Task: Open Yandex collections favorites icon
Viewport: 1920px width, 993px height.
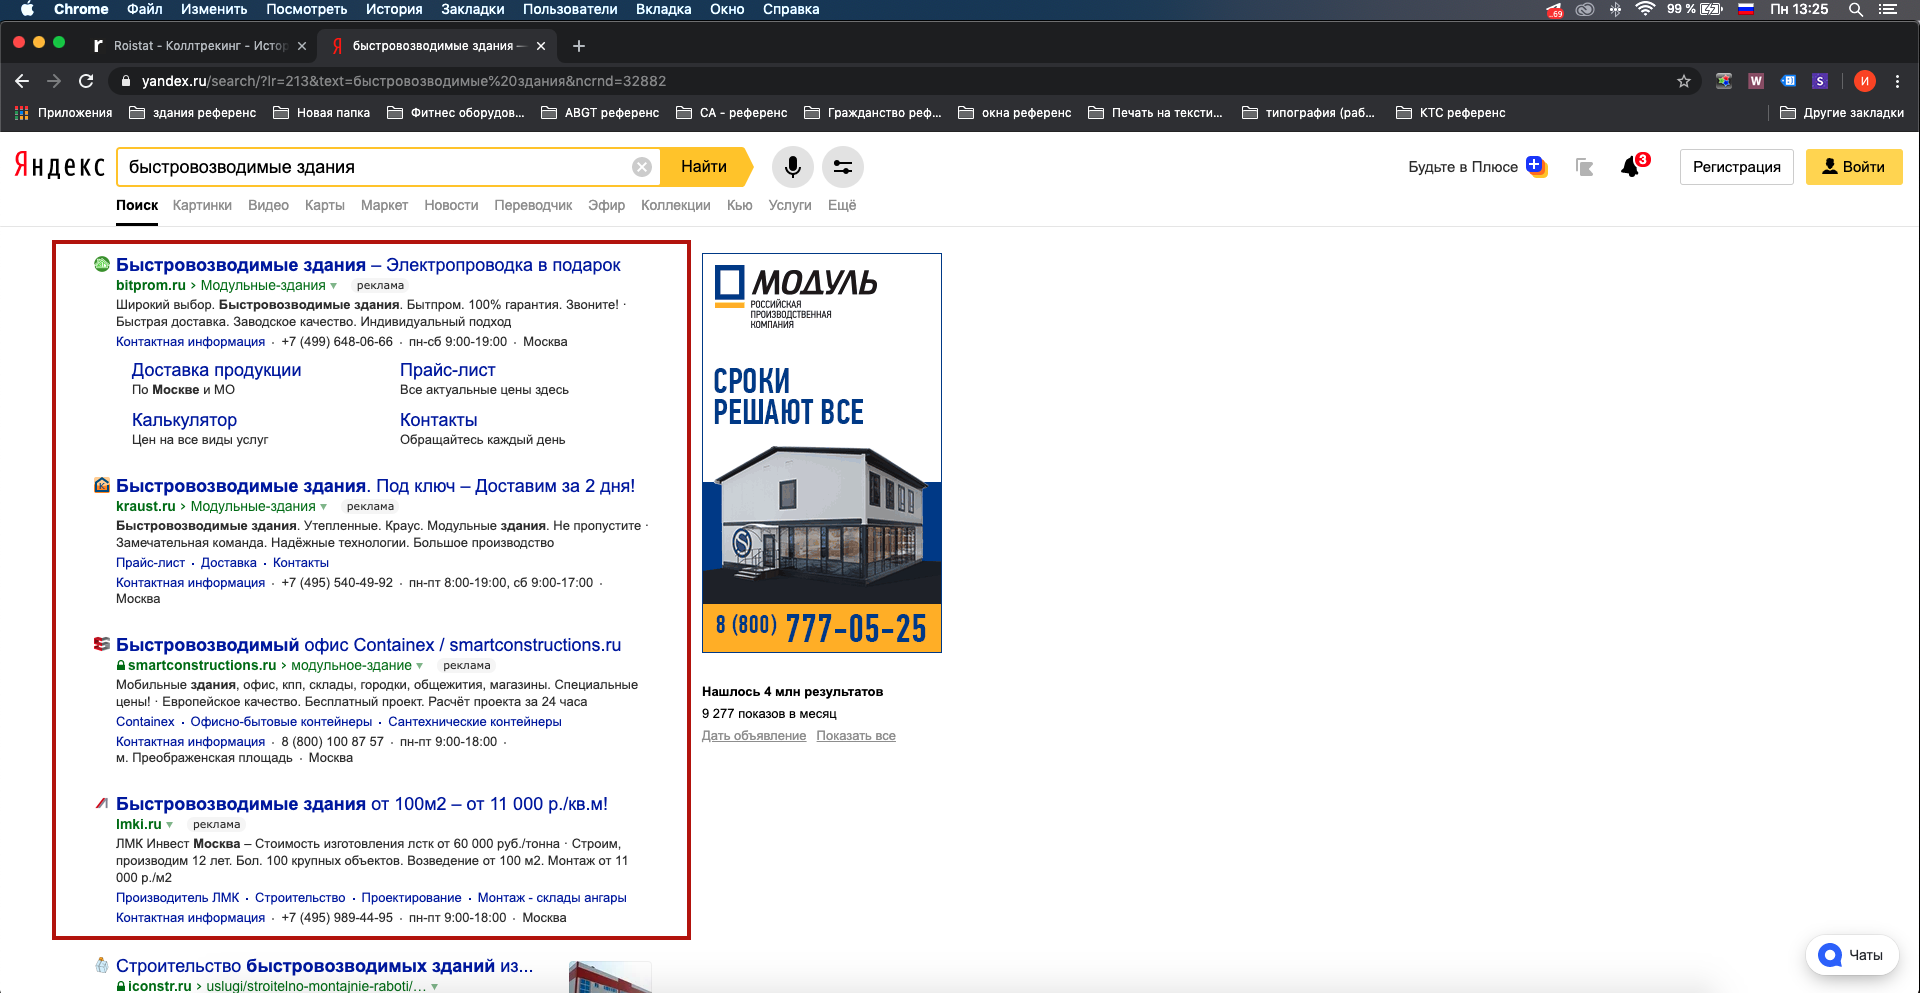Action: (1584, 167)
